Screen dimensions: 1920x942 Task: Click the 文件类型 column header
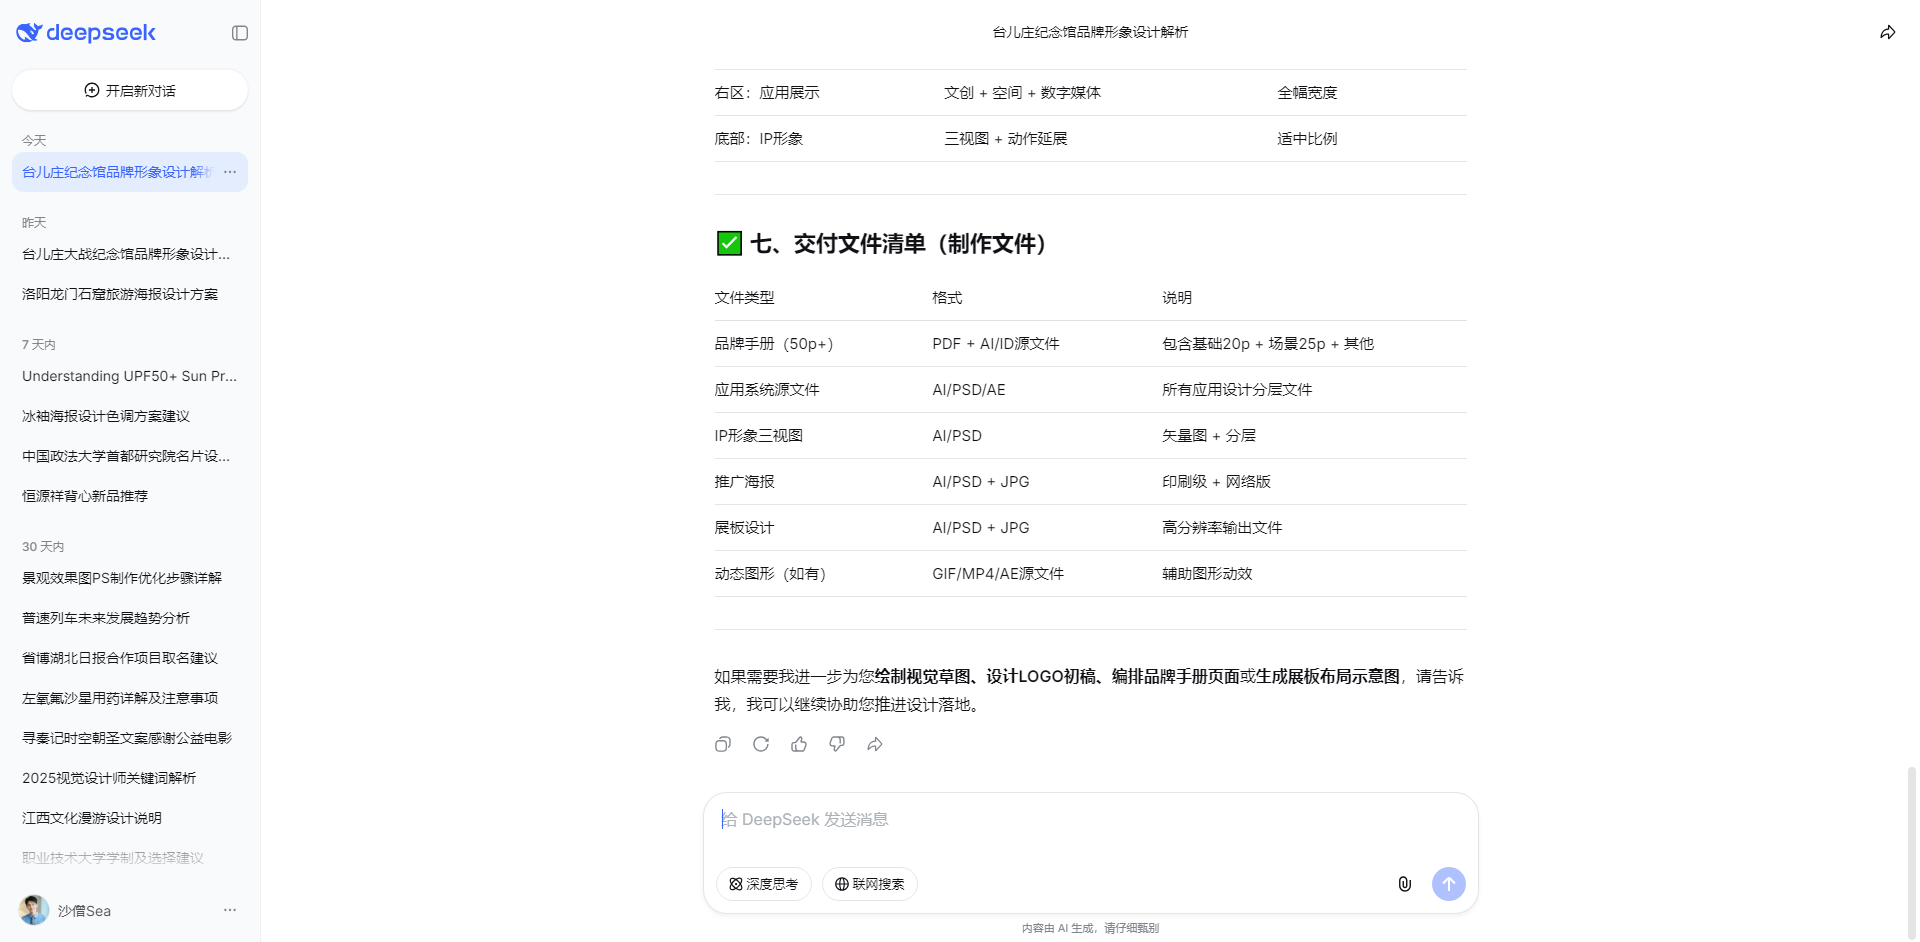coord(744,298)
